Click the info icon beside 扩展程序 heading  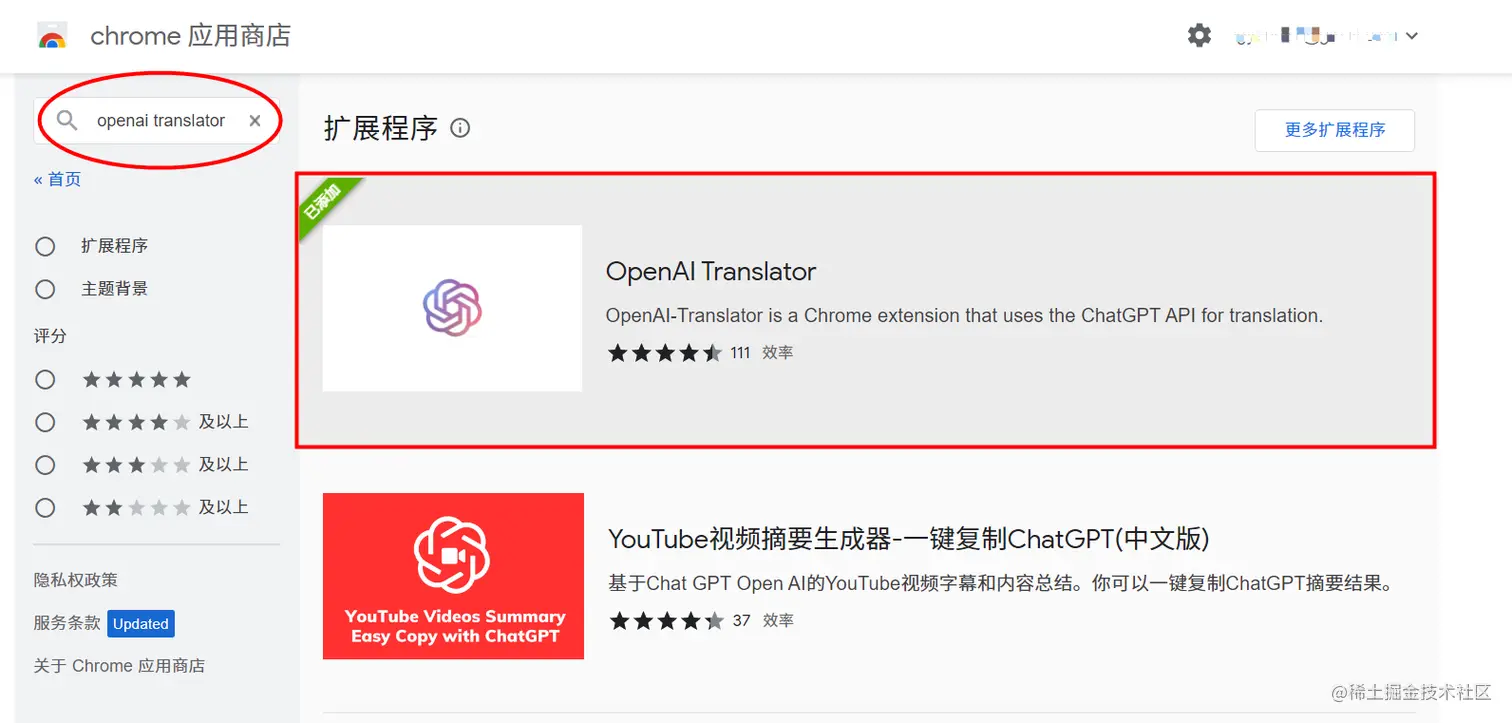[460, 128]
